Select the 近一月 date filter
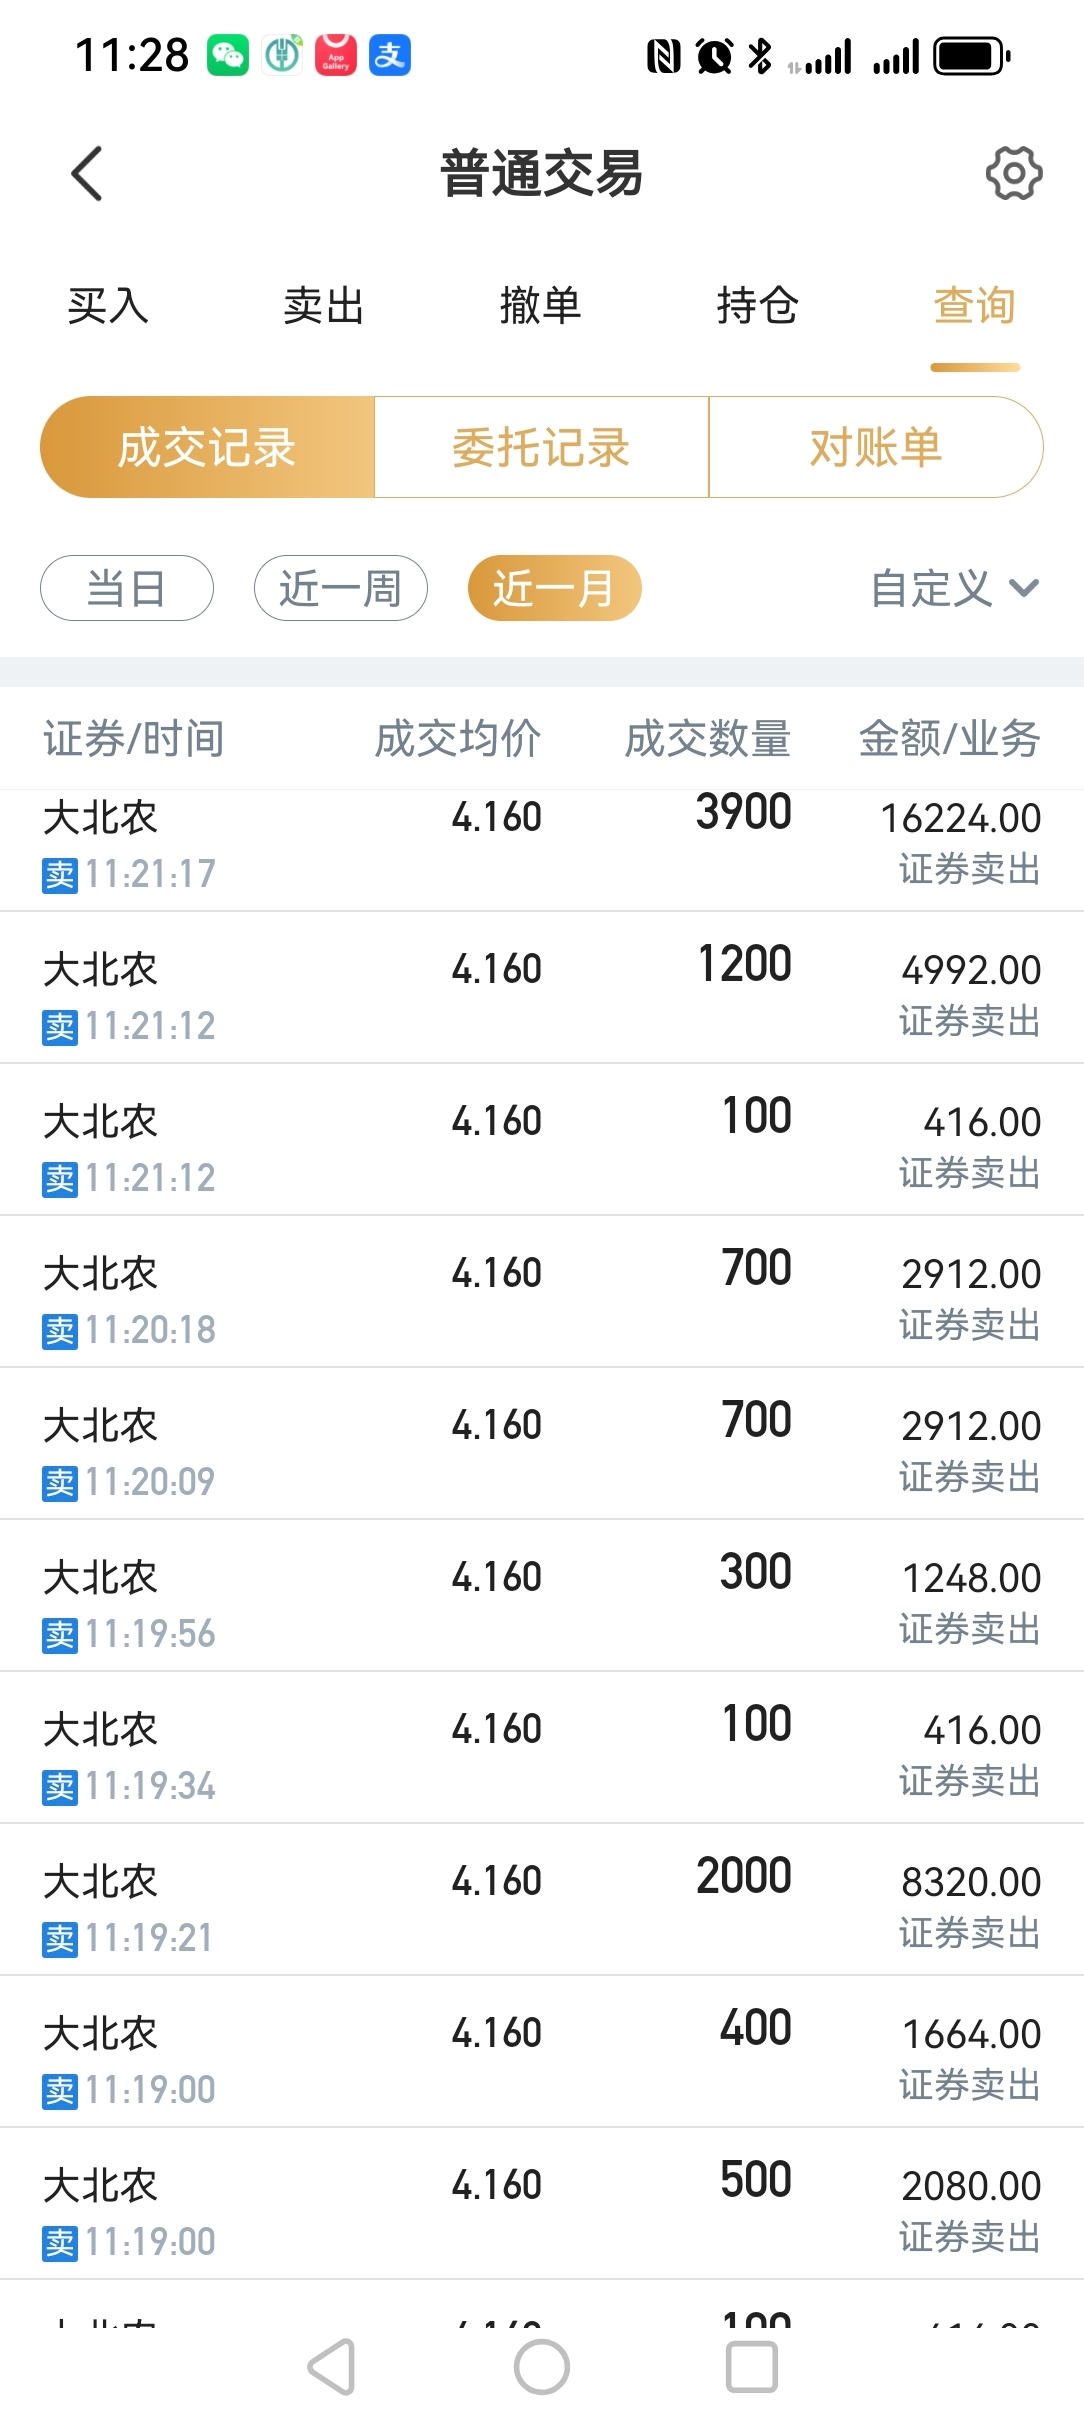Viewport: 1084px width, 2412px height. tap(554, 588)
